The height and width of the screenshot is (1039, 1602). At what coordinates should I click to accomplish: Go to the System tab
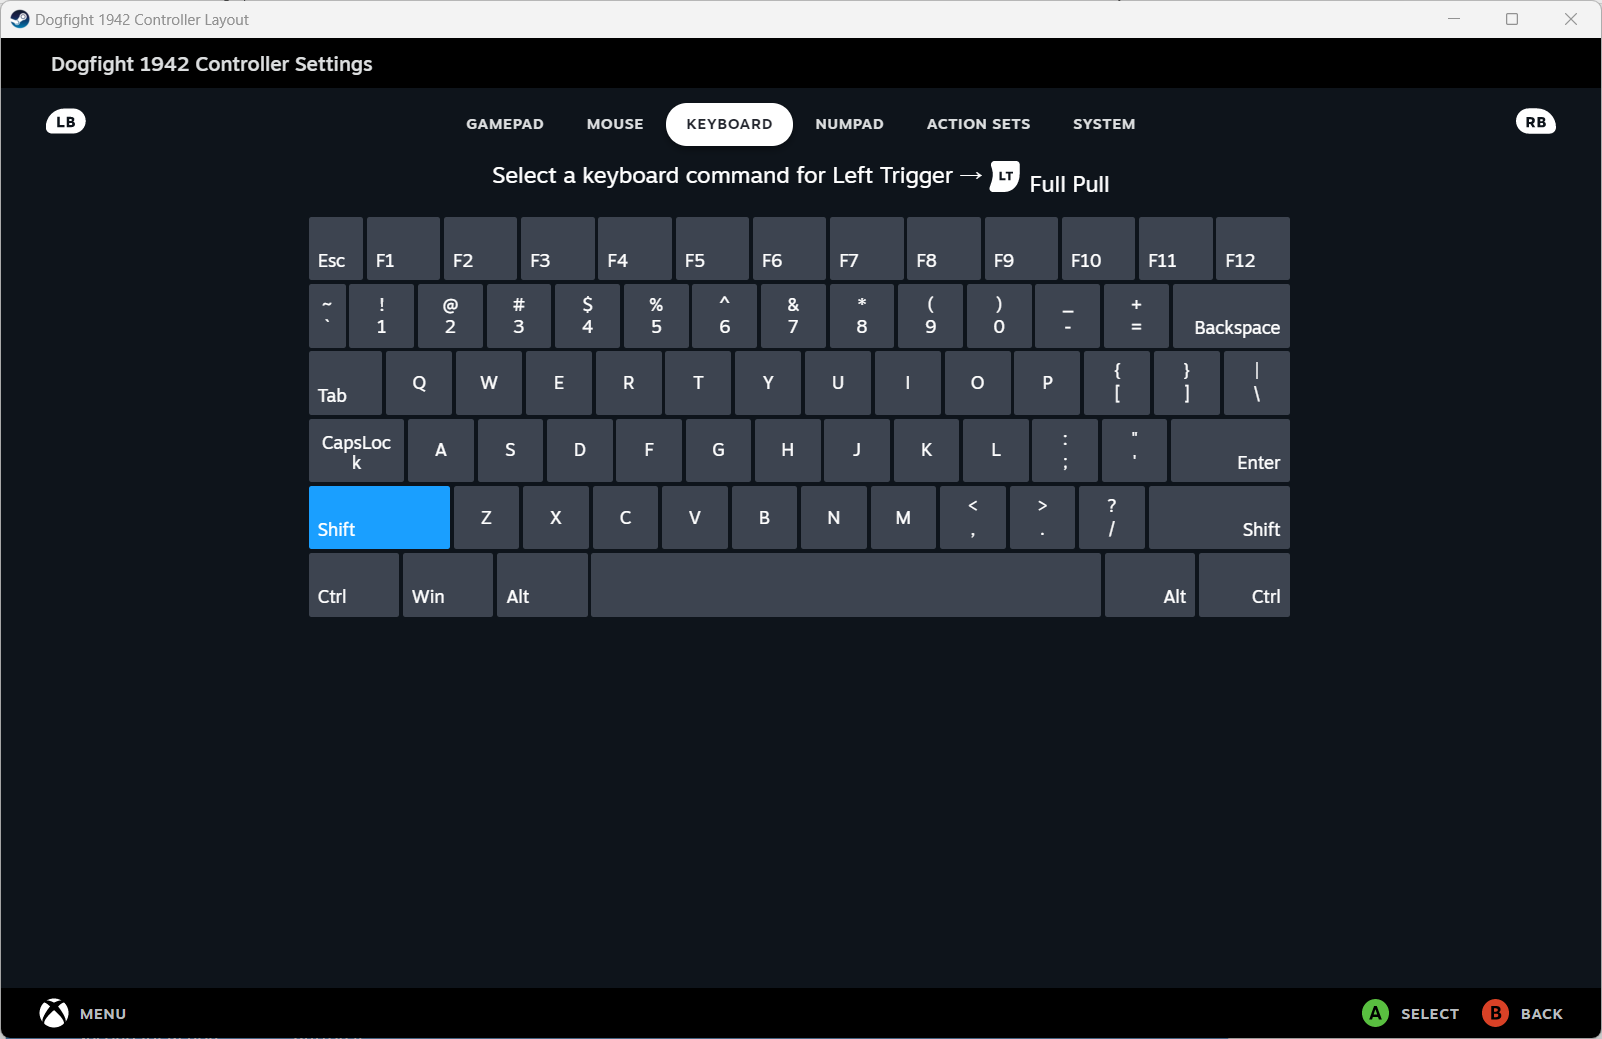click(x=1104, y=124)
